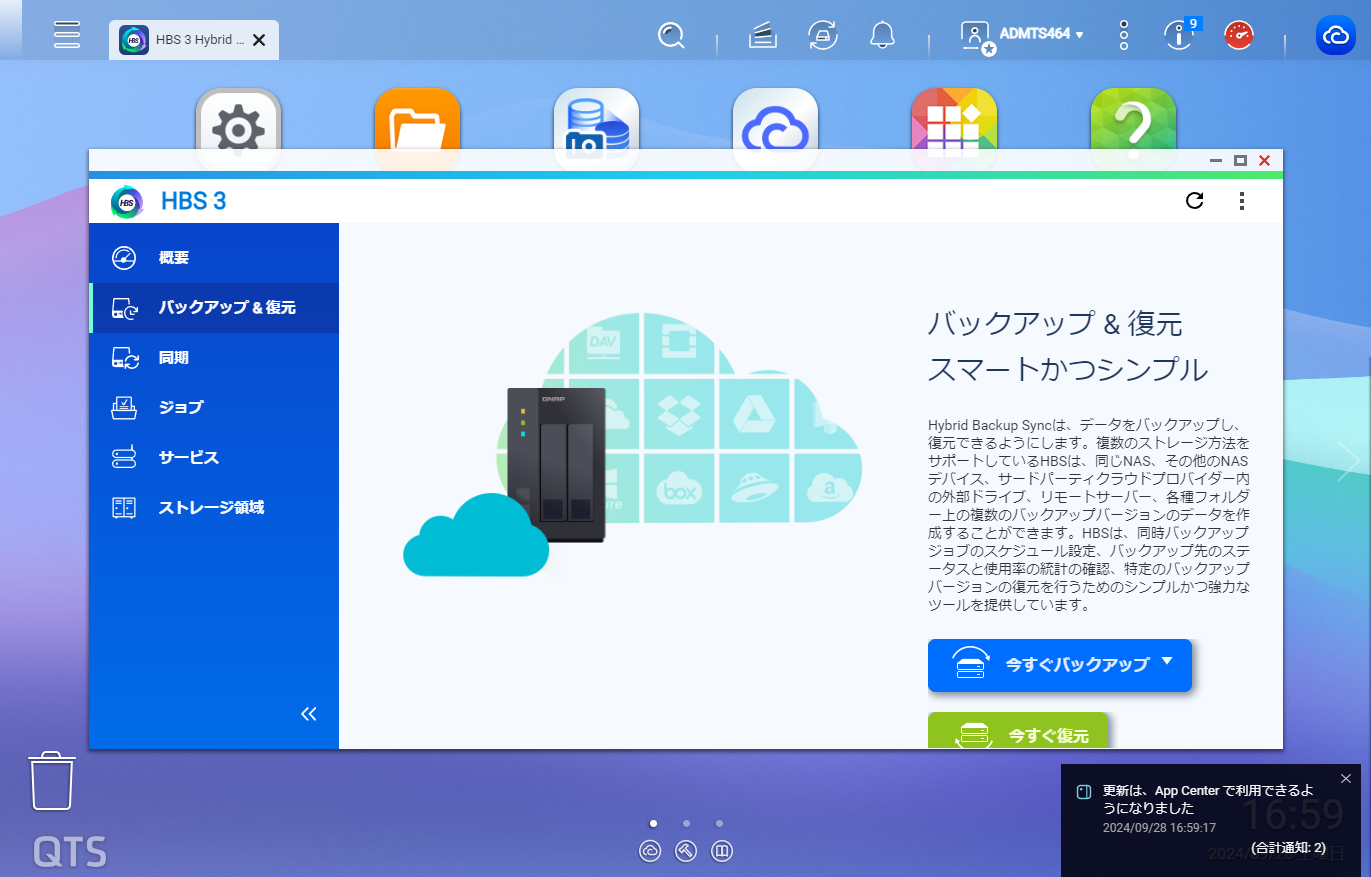1371x877 pixels.
Task: Select third desktop page indicator dot
Action: 719,824
